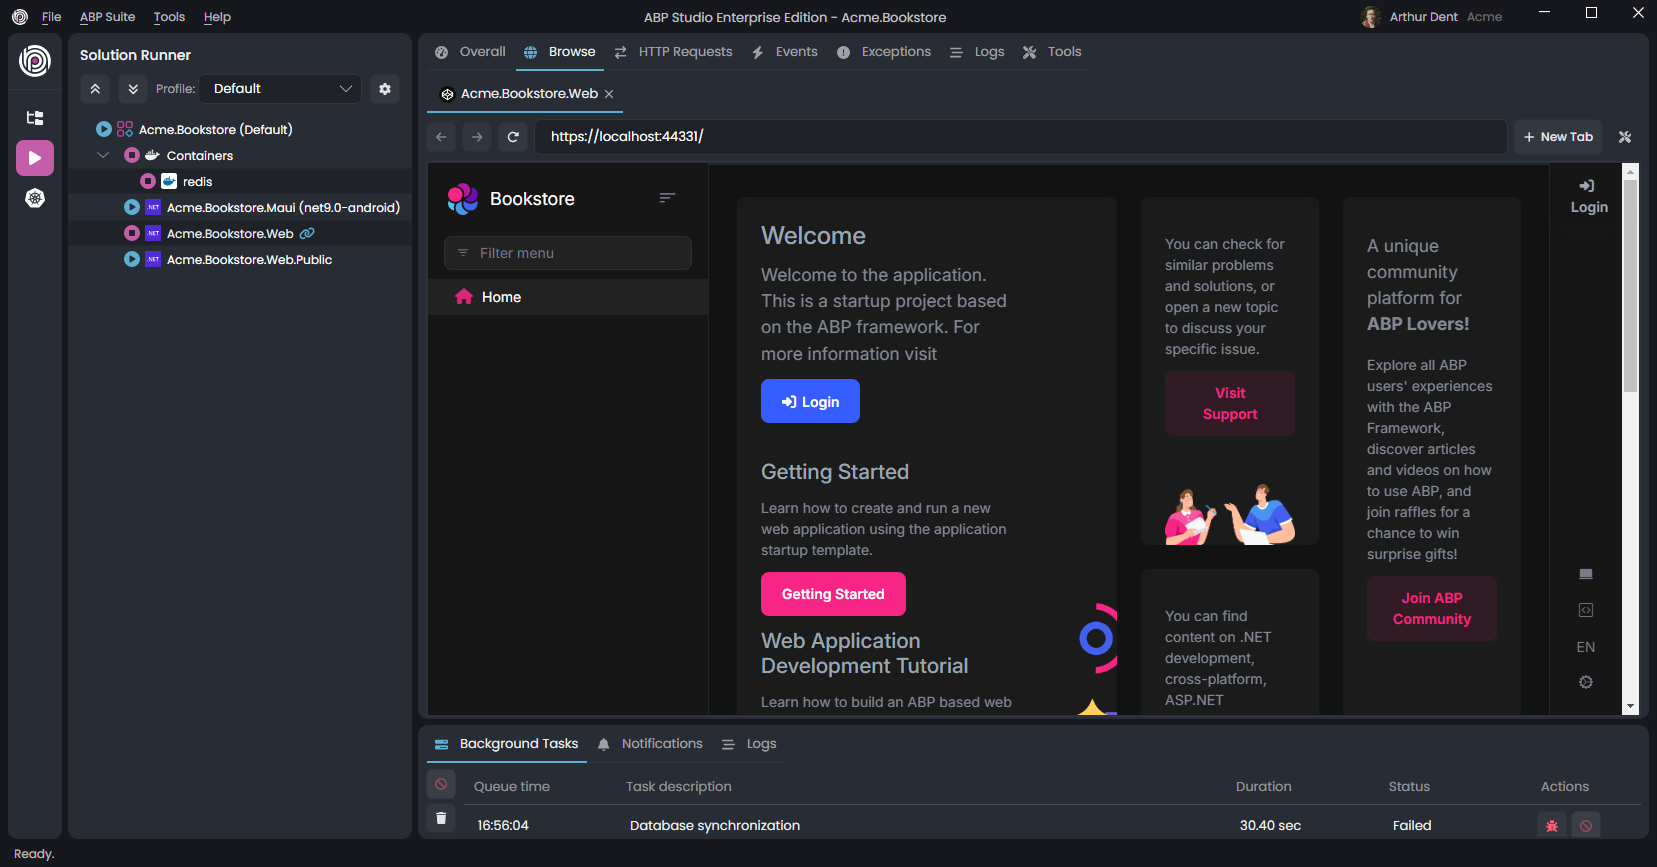Click bug icon for Database synchronization task
Viewport: 1657px width, 867px height.
1552,826
